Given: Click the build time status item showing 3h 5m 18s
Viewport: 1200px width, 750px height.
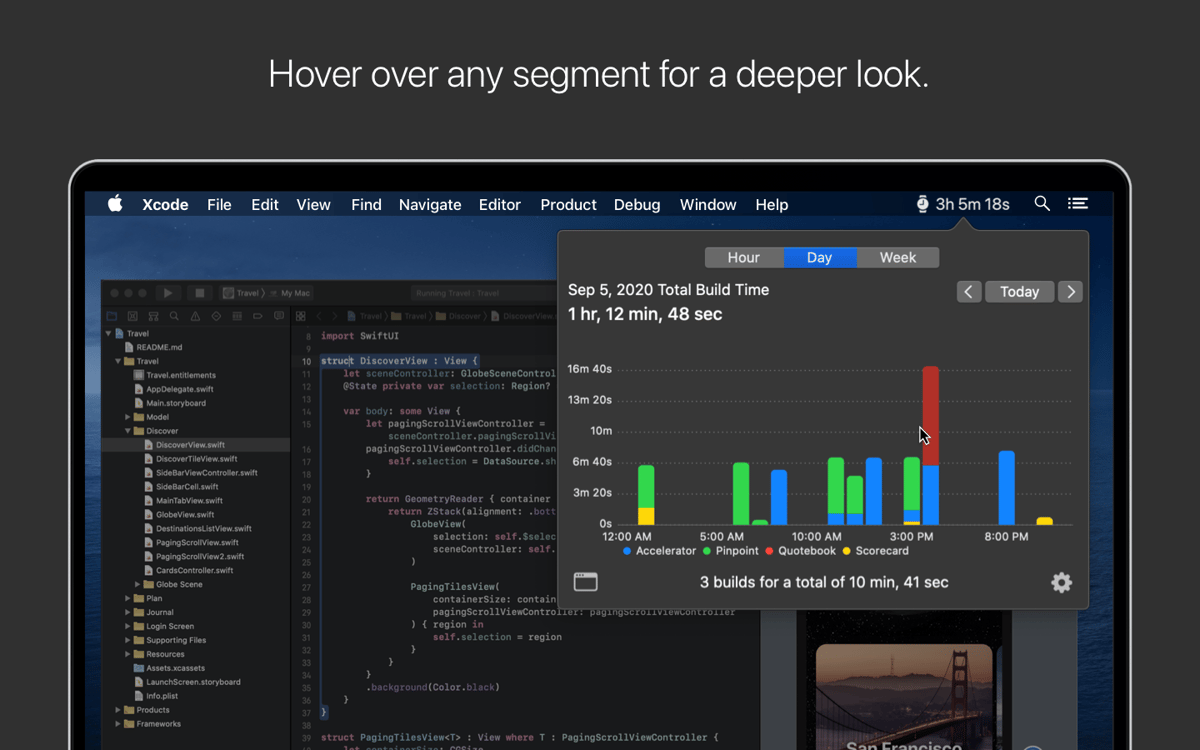Looking at the screenshot, I should pos(963,204).
